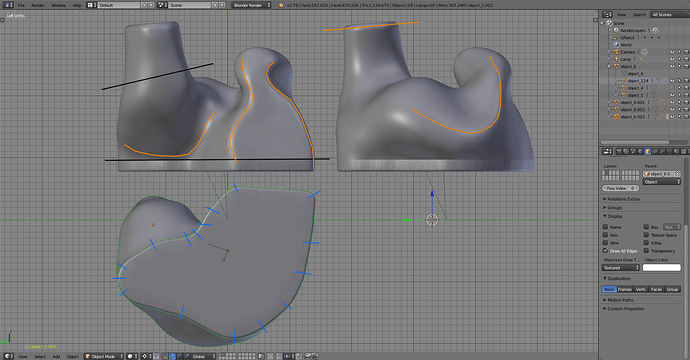The height and width of the screenshot is (360, 690).
Task: Click the 3D viewport editor type icon
Action: (x=8, y=356)
